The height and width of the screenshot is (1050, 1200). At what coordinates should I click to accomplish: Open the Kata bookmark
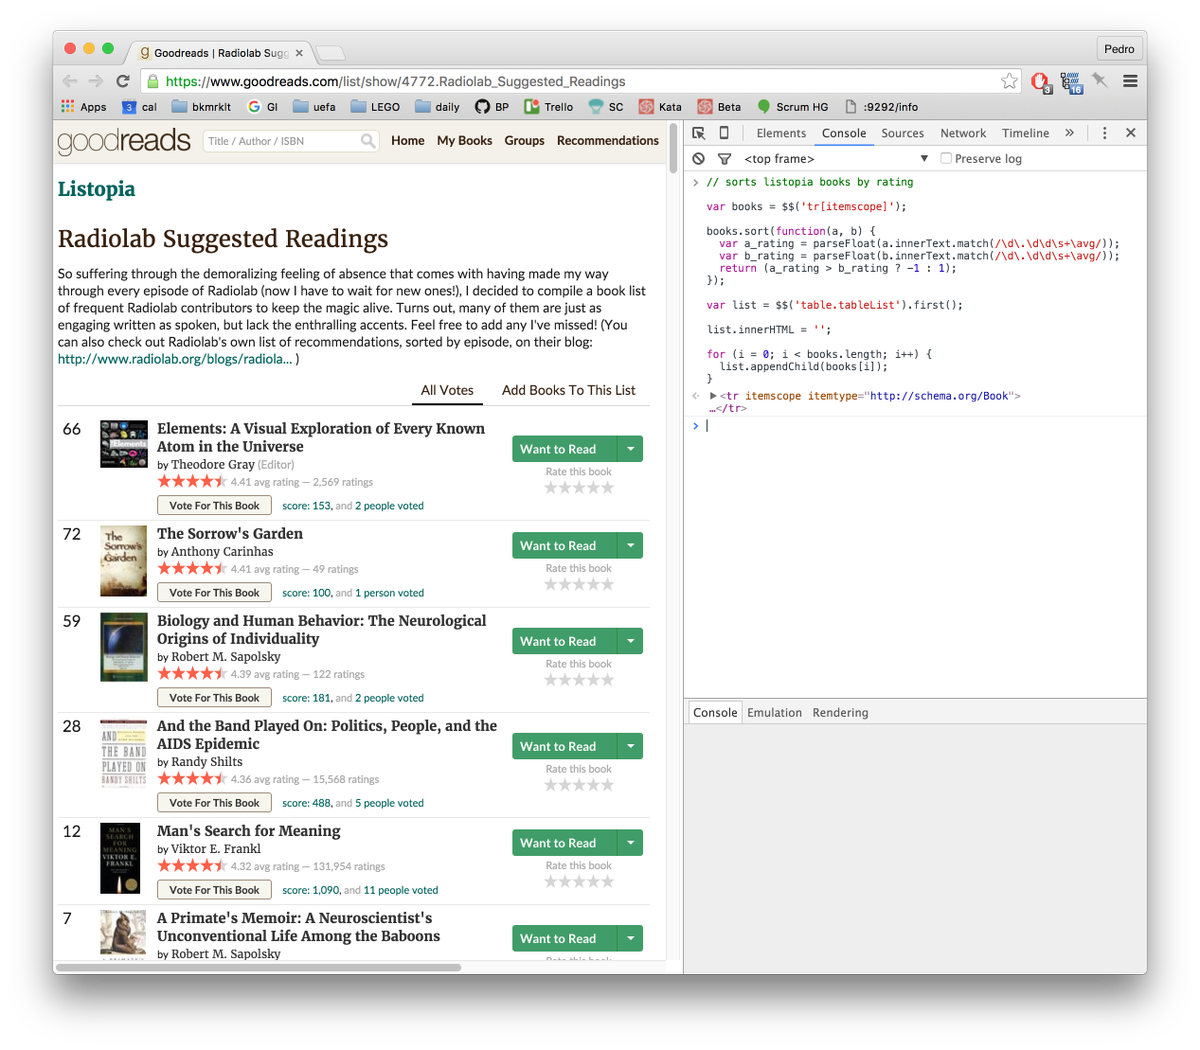tap(660, 107)
